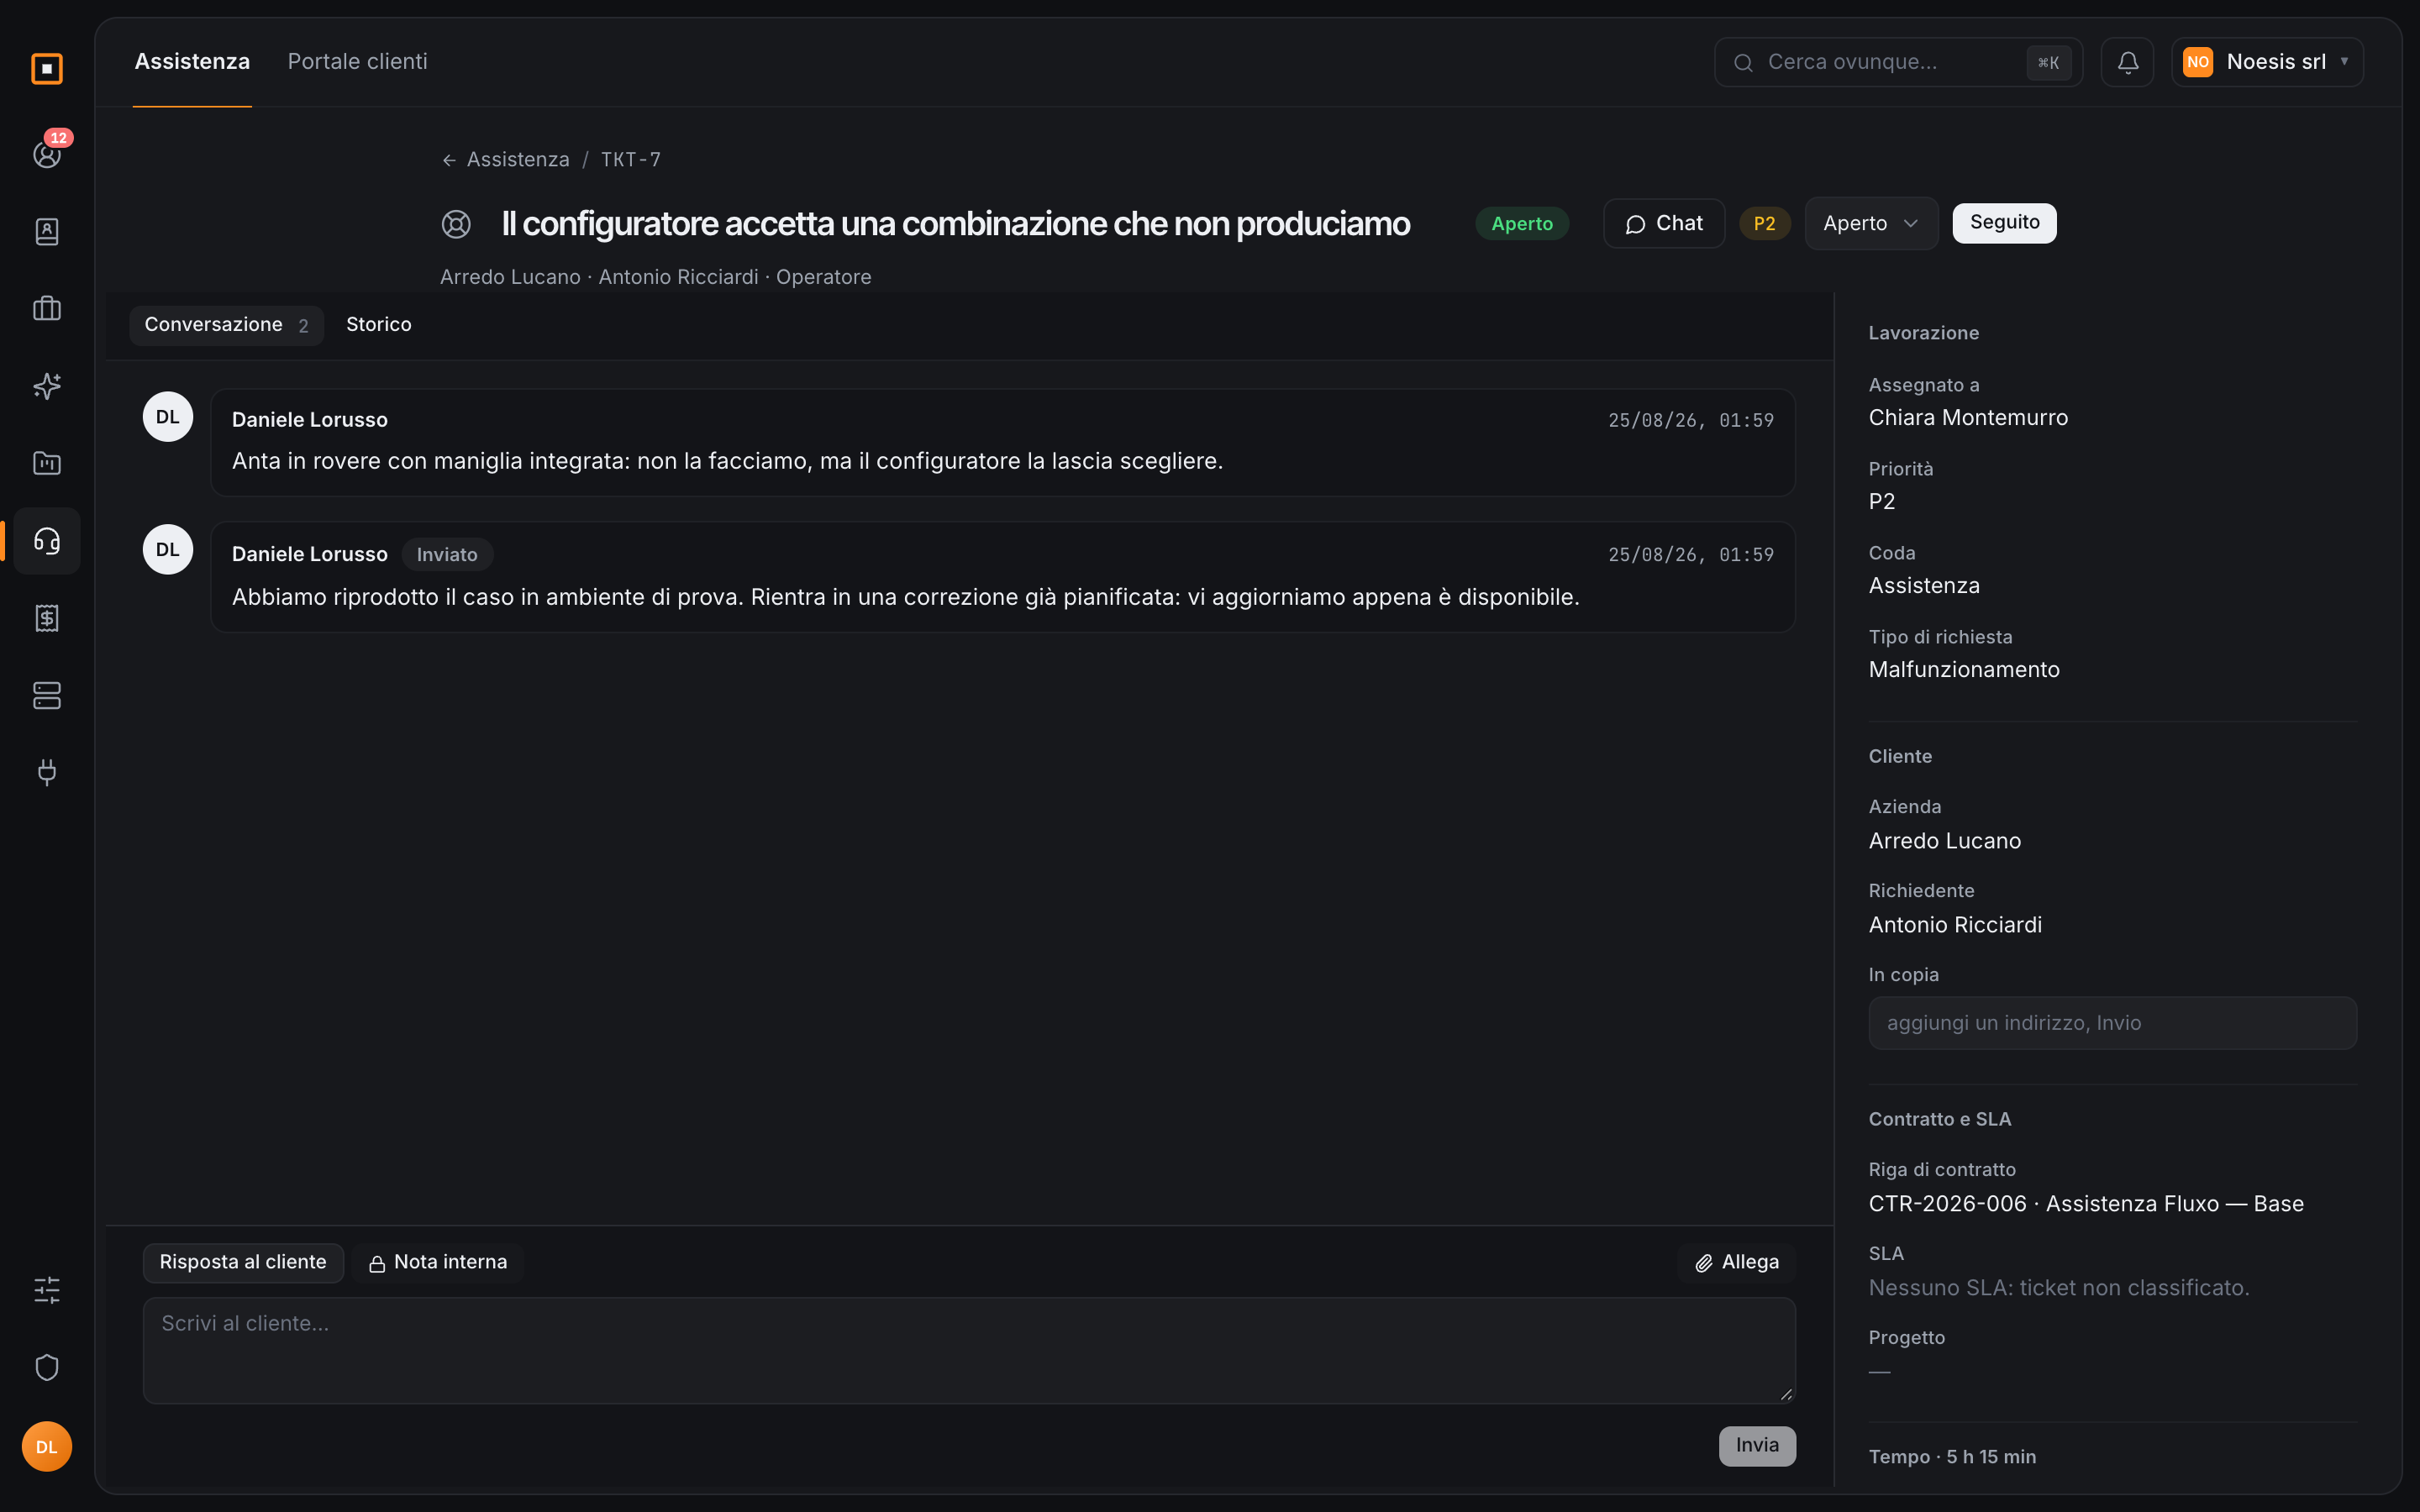
Task: Click the Cerca ovunque search field
Action: (1898, 62)
